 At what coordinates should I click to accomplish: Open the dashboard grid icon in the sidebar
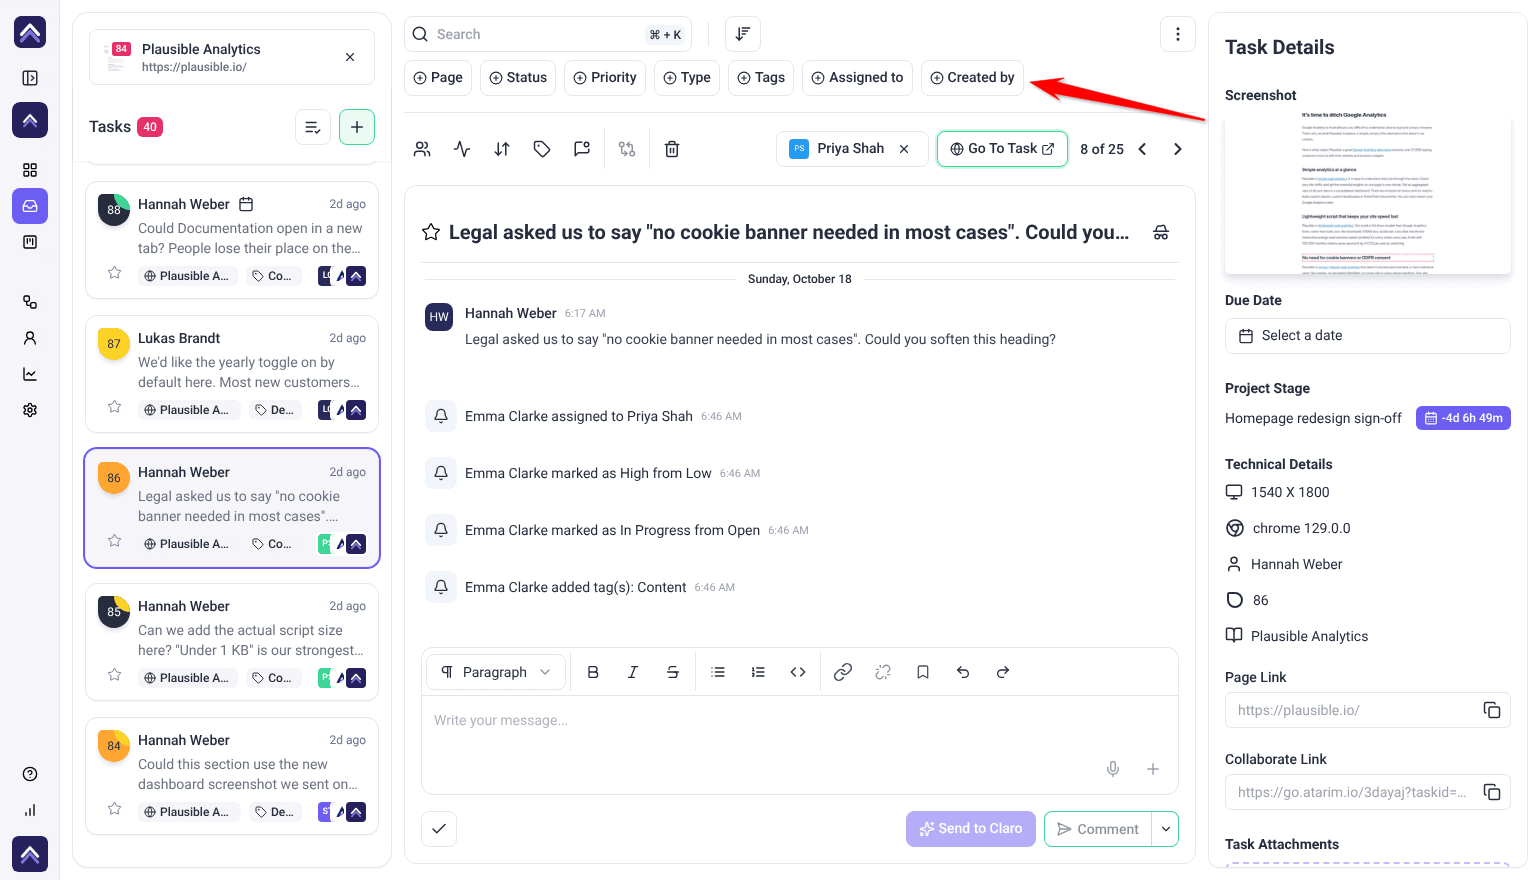coord(30,170)
